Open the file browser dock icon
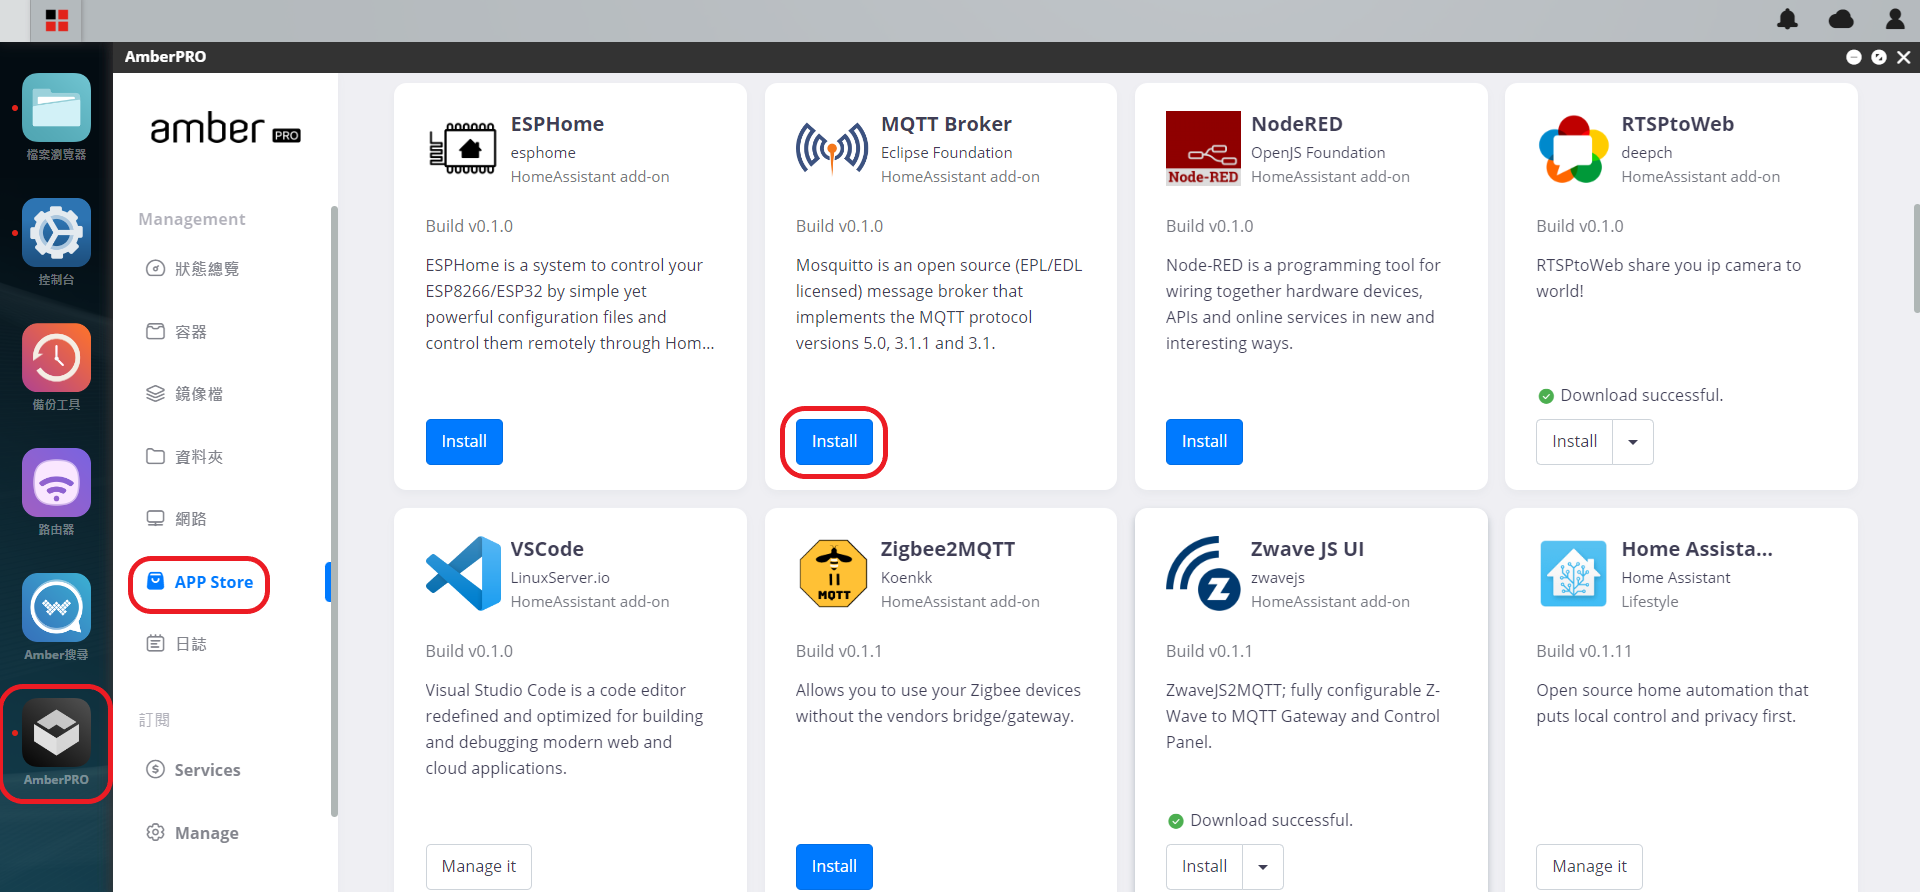Viewport: 1920px width, 892px height. [56, 108]
